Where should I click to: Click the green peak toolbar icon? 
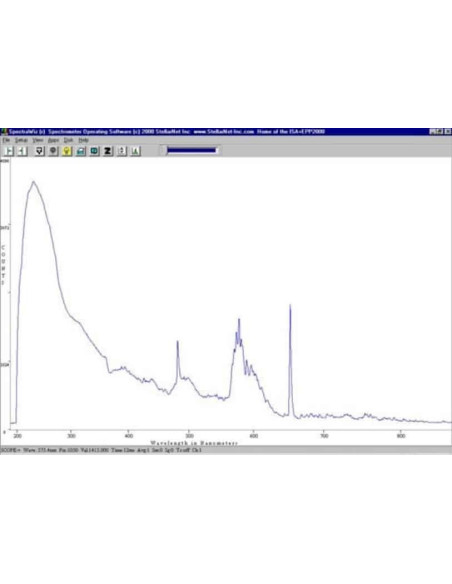[x=135, y=151]
